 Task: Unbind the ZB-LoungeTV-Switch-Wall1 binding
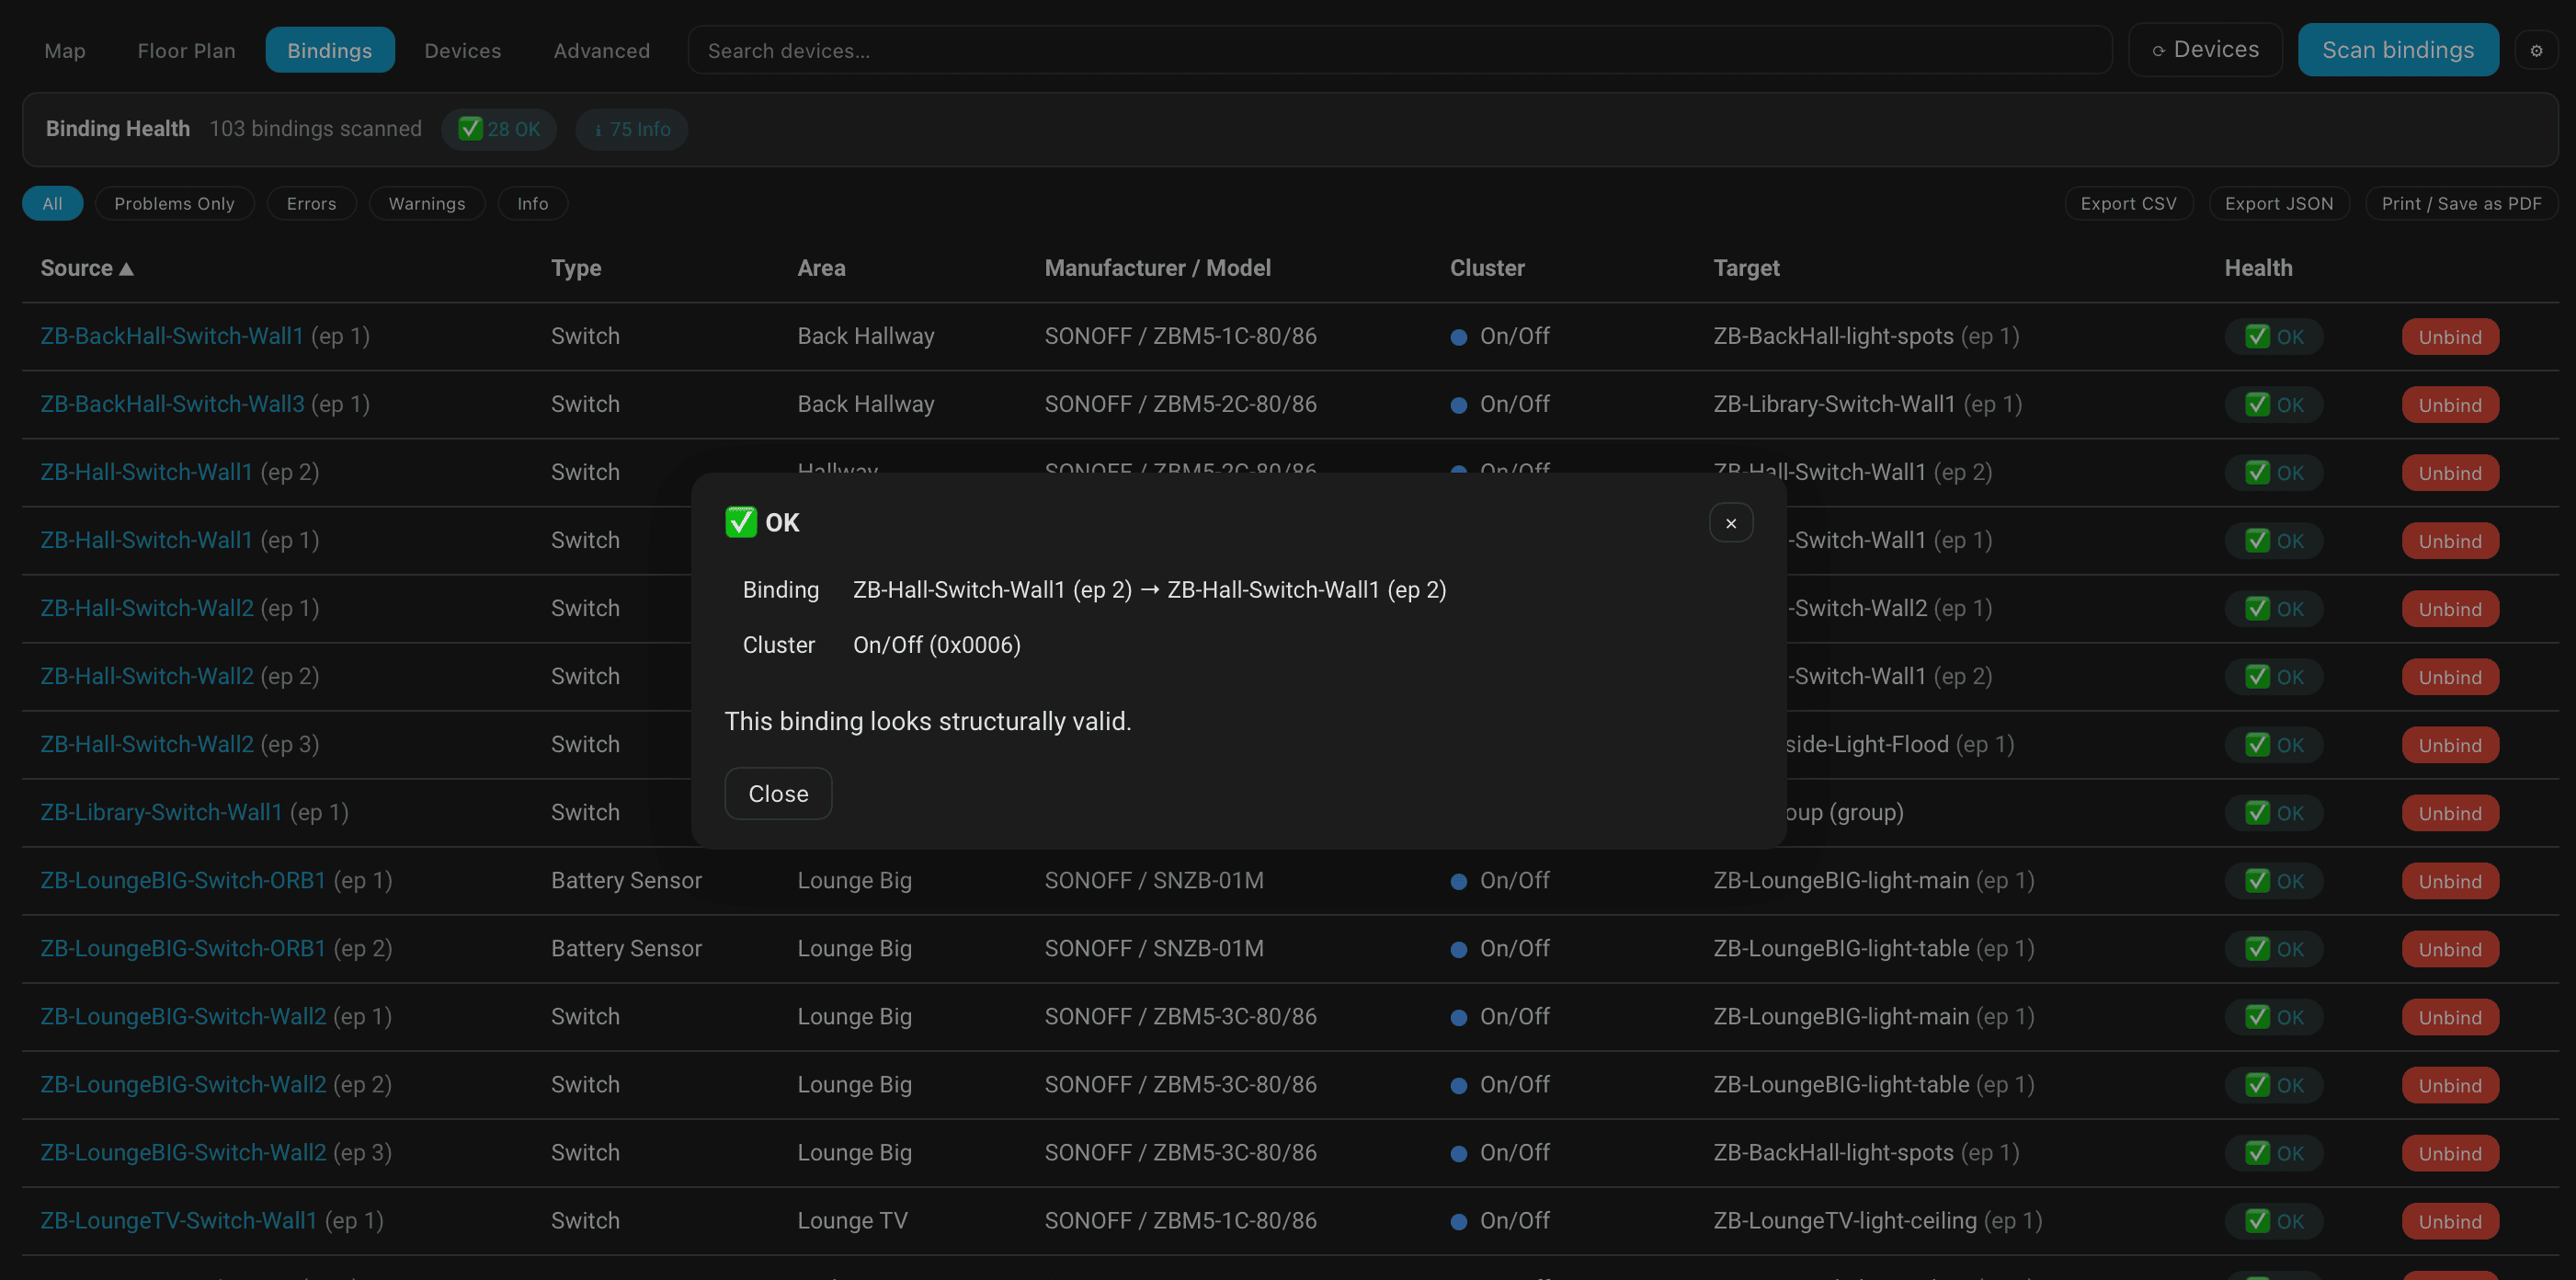tap(2449, 1221)
